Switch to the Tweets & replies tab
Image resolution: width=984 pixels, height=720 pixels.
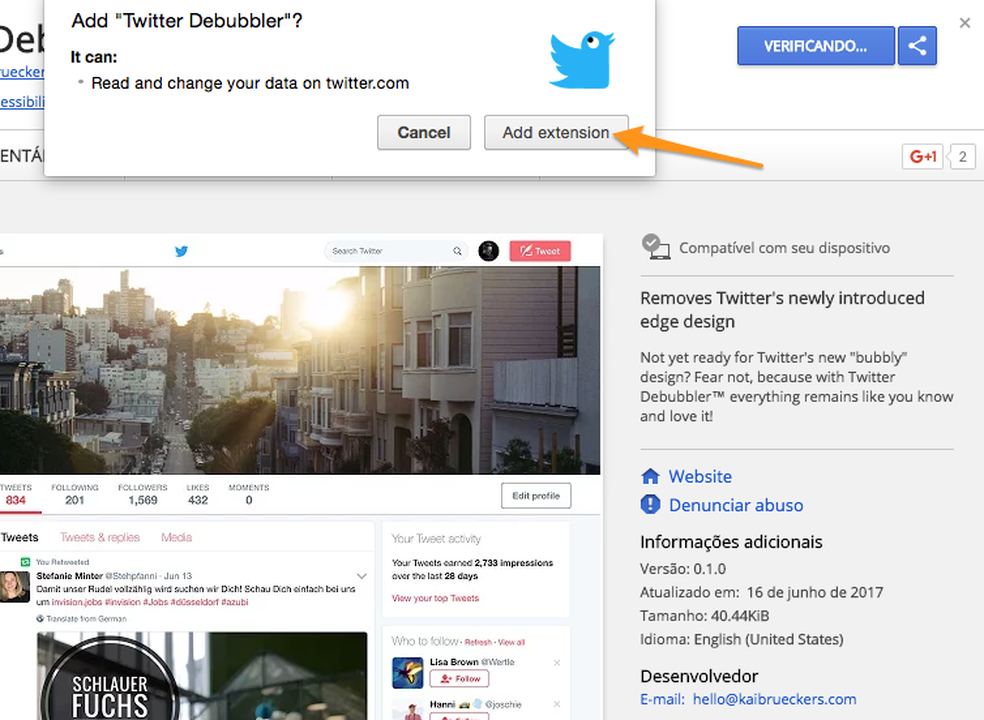(100, 537)
